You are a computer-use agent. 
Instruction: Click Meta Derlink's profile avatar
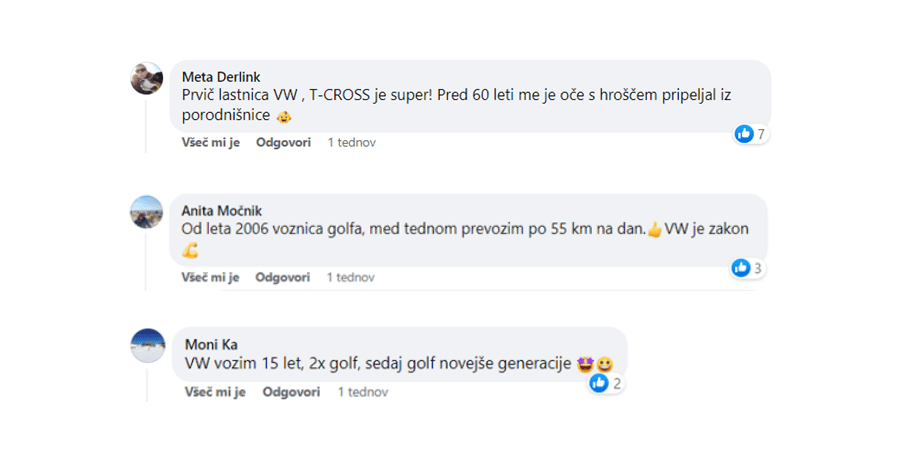(x=147, y=78)
